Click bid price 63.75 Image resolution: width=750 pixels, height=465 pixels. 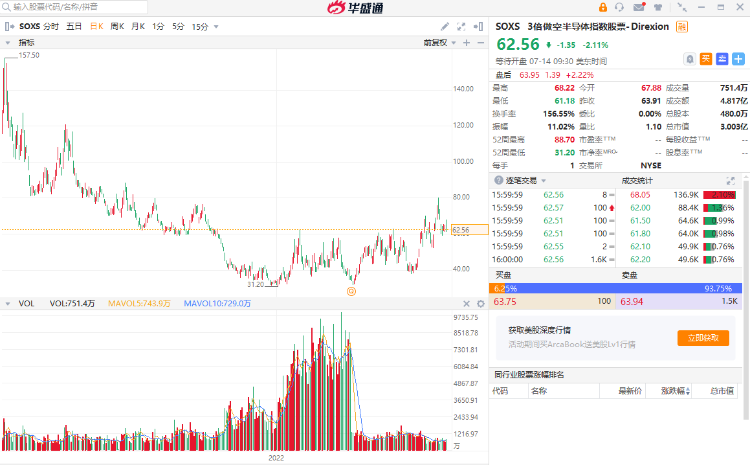click(505, 301)
